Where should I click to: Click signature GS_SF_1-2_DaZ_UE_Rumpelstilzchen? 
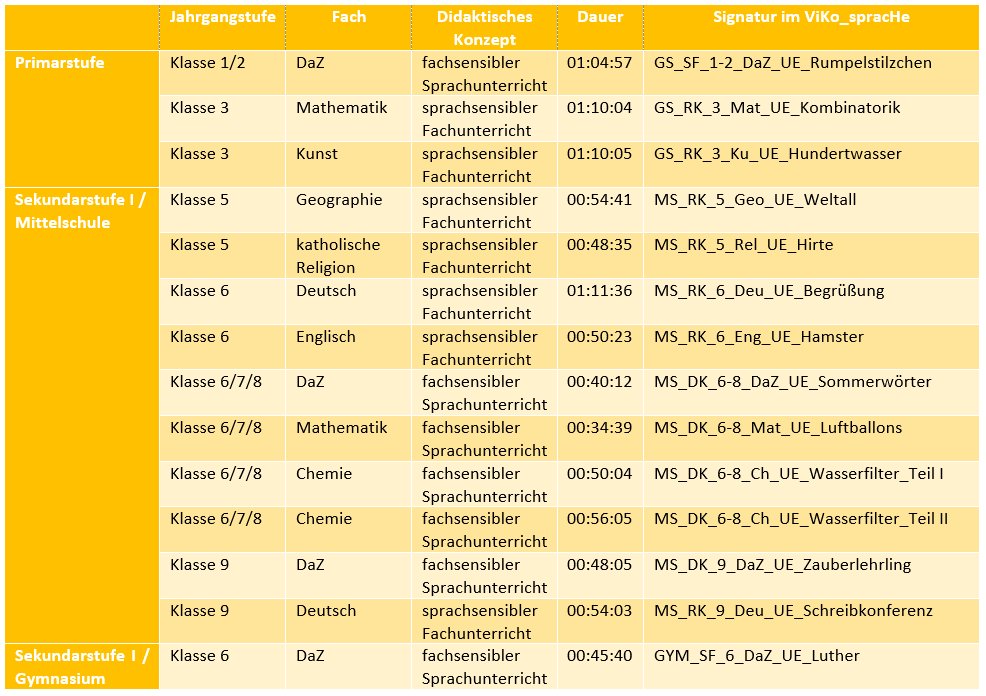[x=792, y=63]
